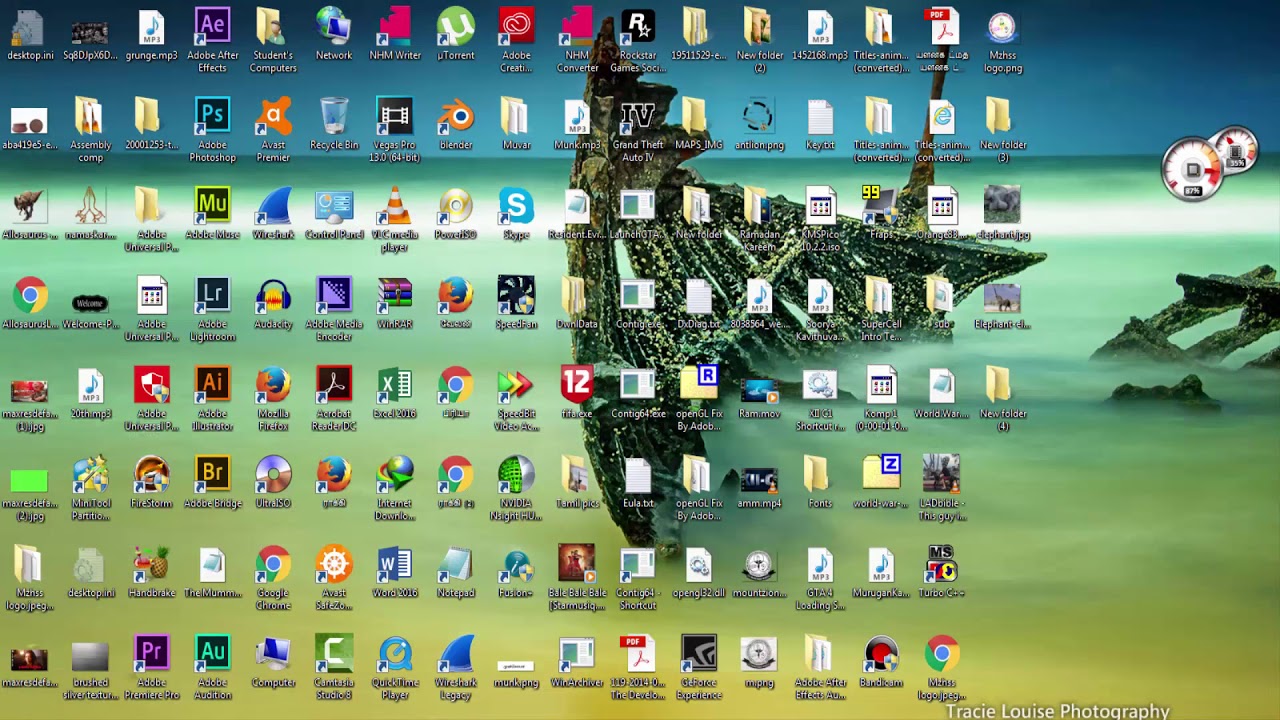Screen dimensions: 1280x720
Task: Open Control Panel icon
Action: (334, 213)
